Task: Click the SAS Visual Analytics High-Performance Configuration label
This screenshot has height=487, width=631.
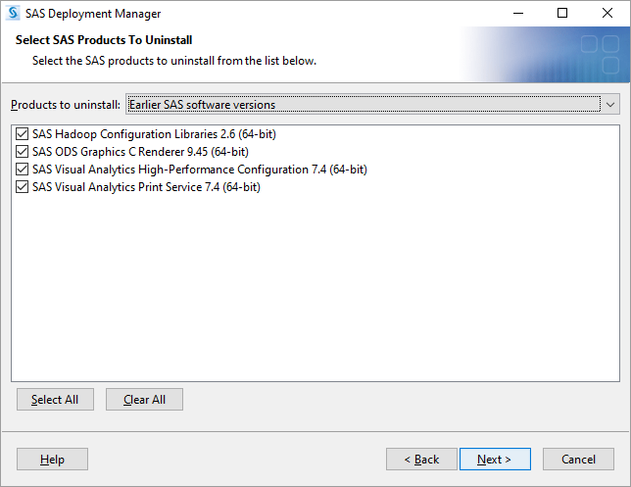Action: coord(199,169)
